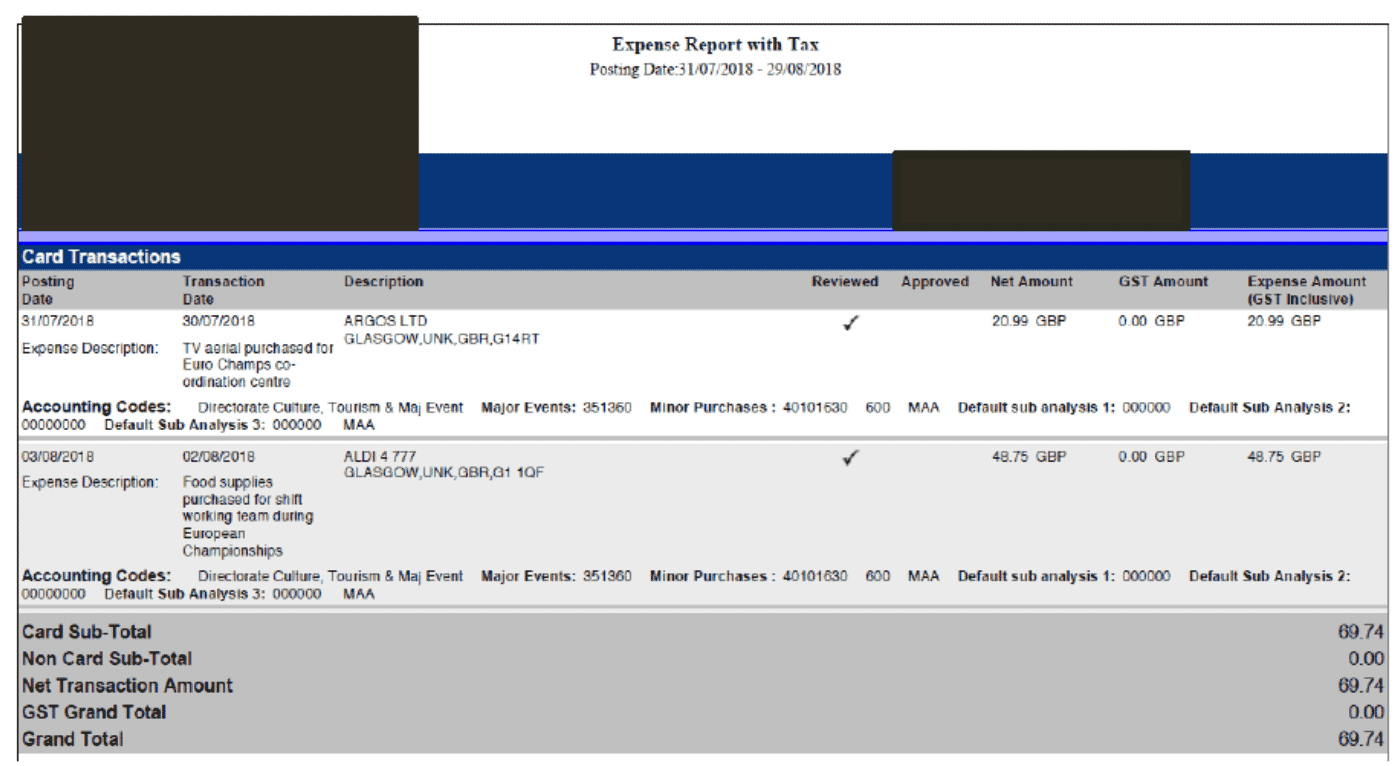Click the 'Card Transactions' section header
The height and width of the screenshot is (766, 1400).
click(x=101, y=257)
